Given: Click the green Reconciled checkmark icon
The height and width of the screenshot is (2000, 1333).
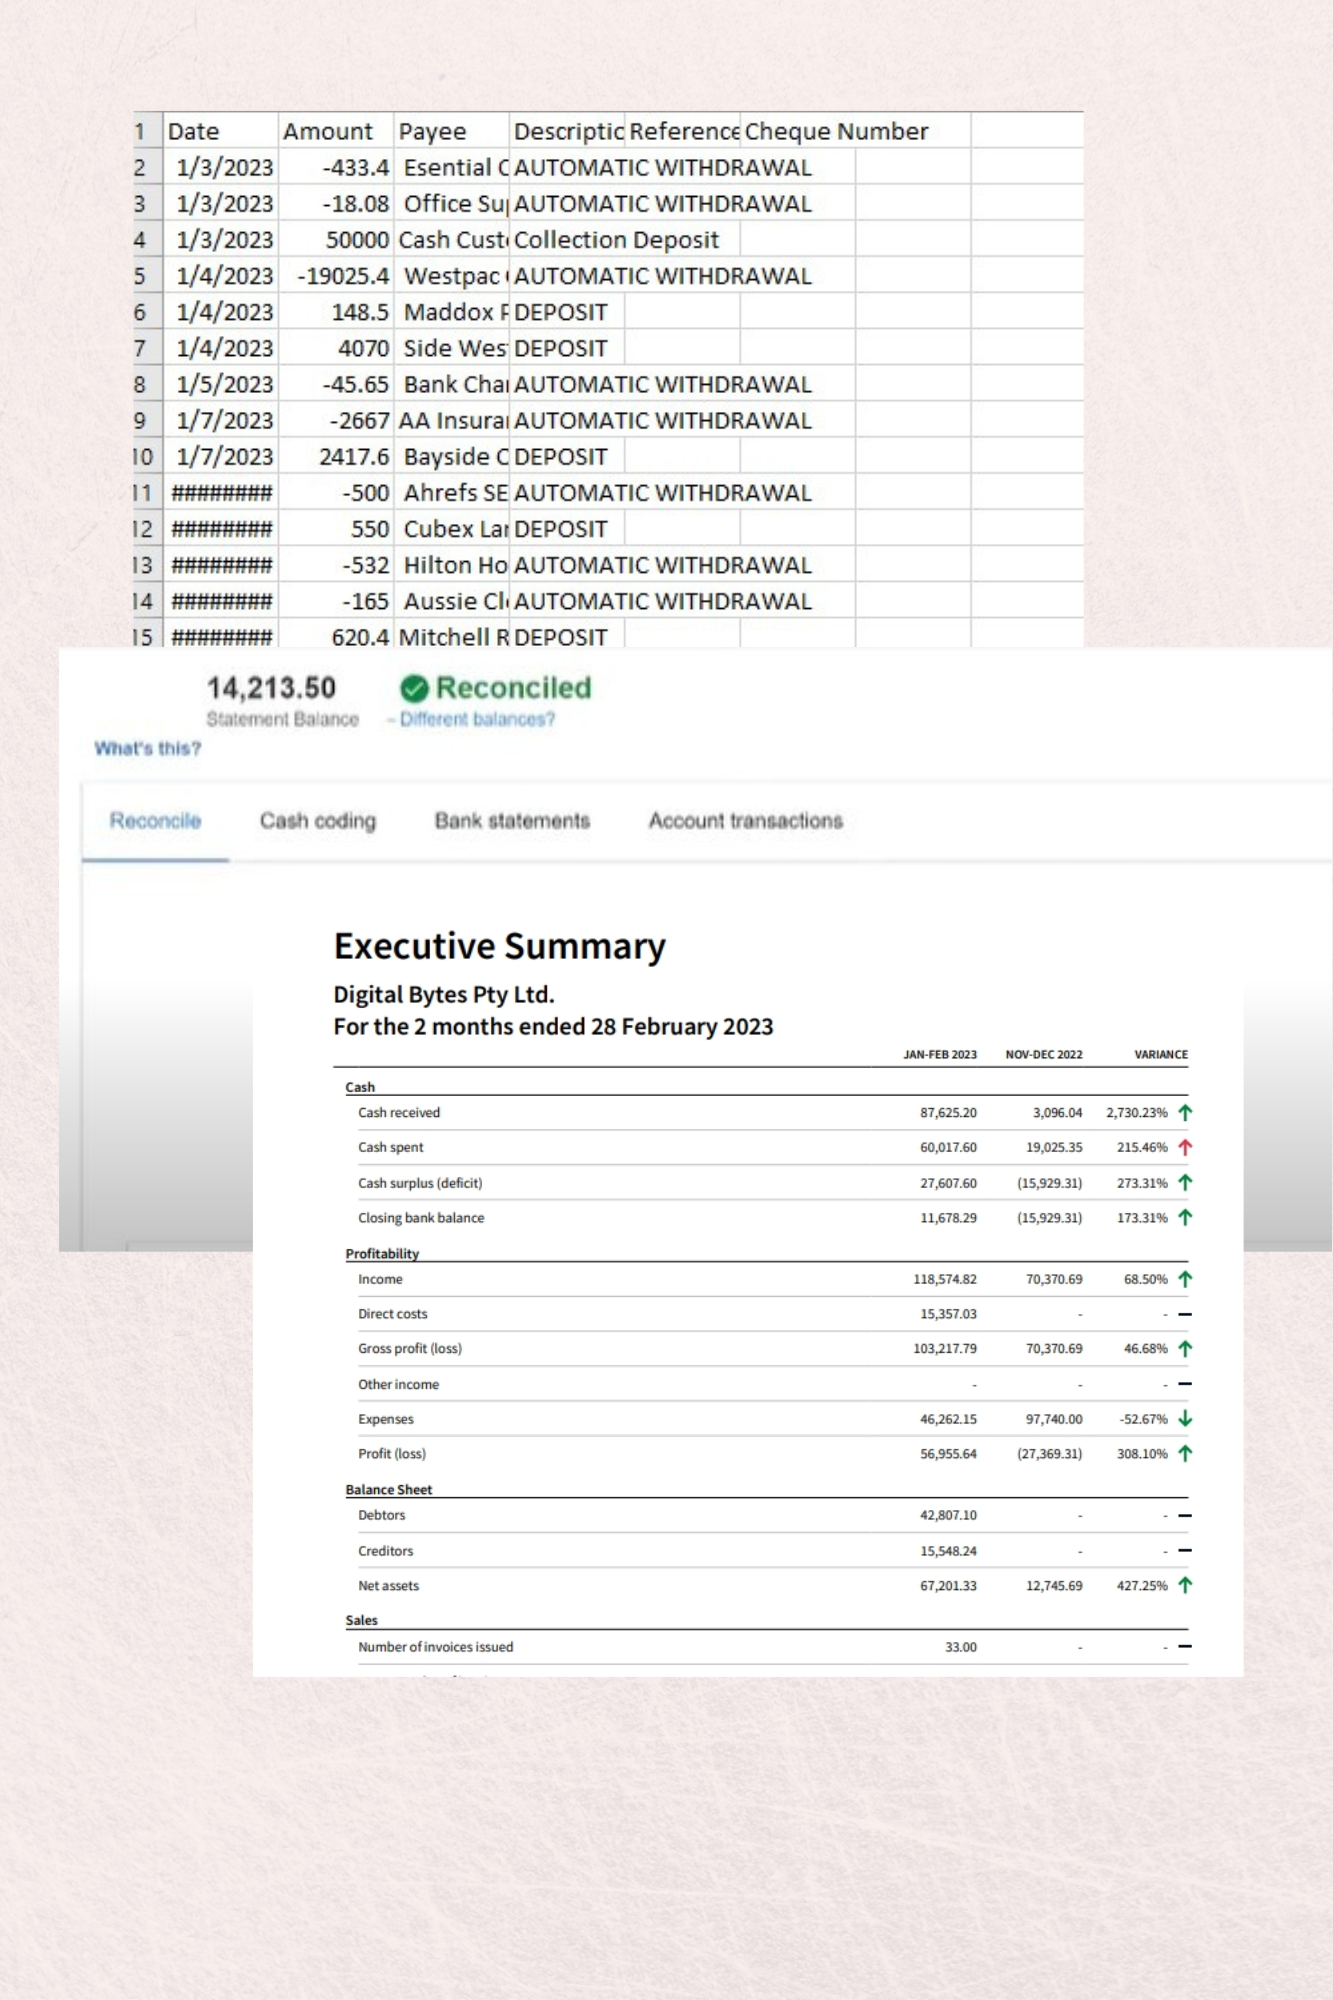Looking at the screenshot, I should pos(414,688).
